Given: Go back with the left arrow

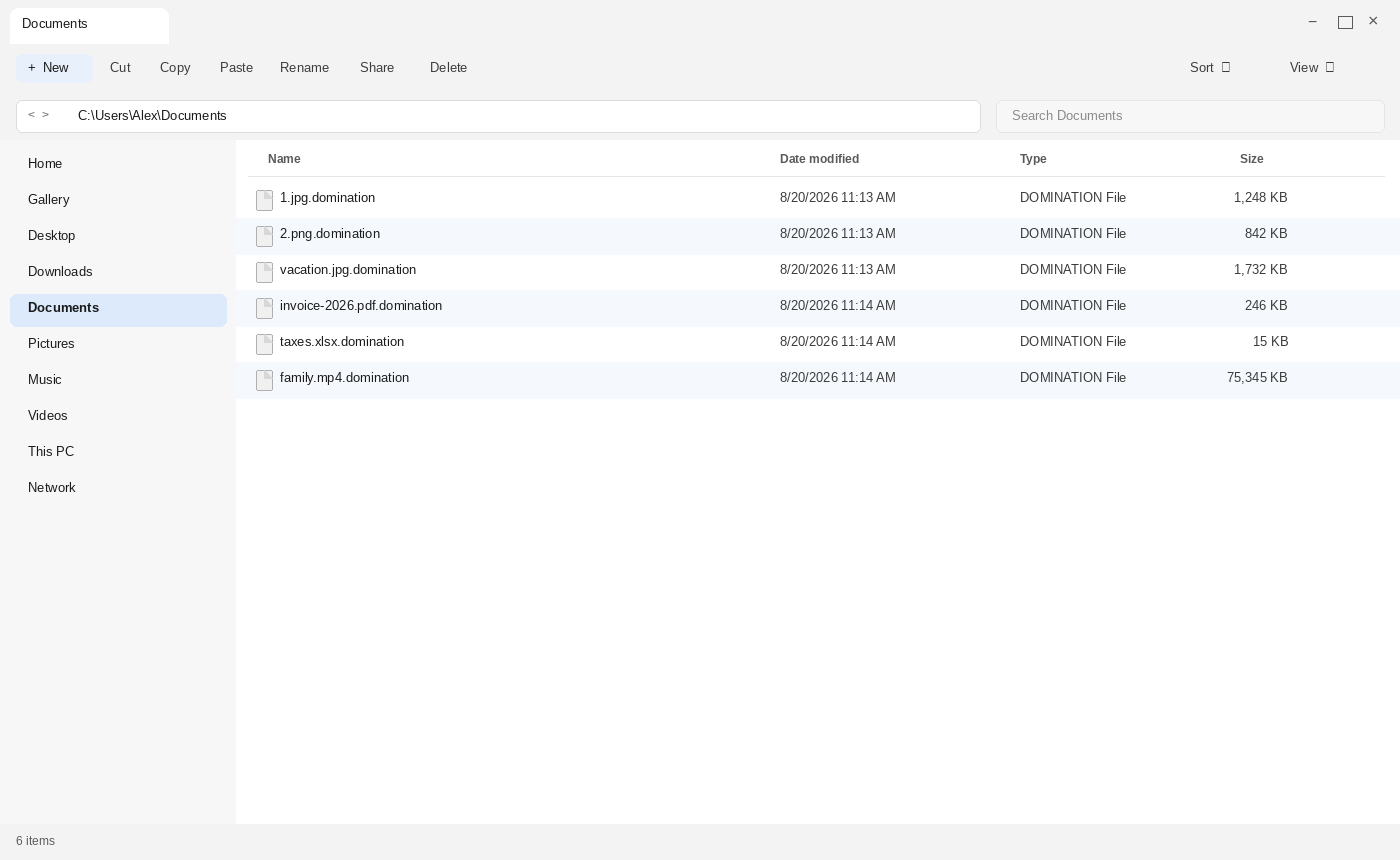Looking at the screenshot, I should pos(31,115).
